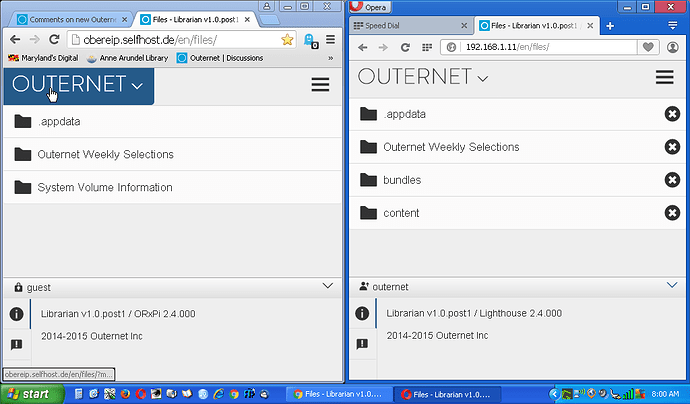Open the hamburger menu in the Chrome Outernet page
Screen dimensions: 690x404
(x=320, y=85)
